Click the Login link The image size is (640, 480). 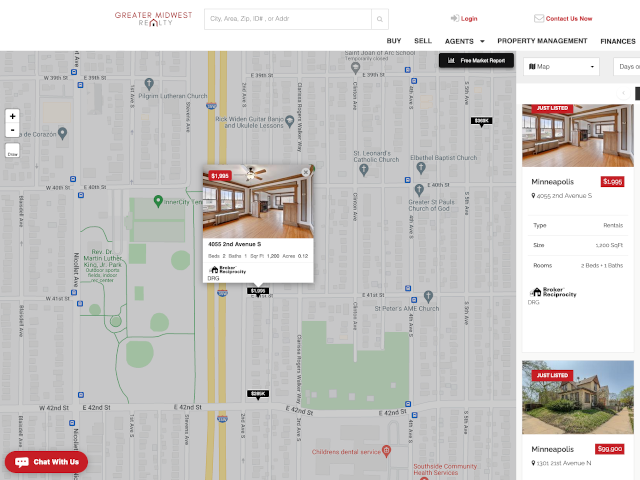tap(469, 18)
